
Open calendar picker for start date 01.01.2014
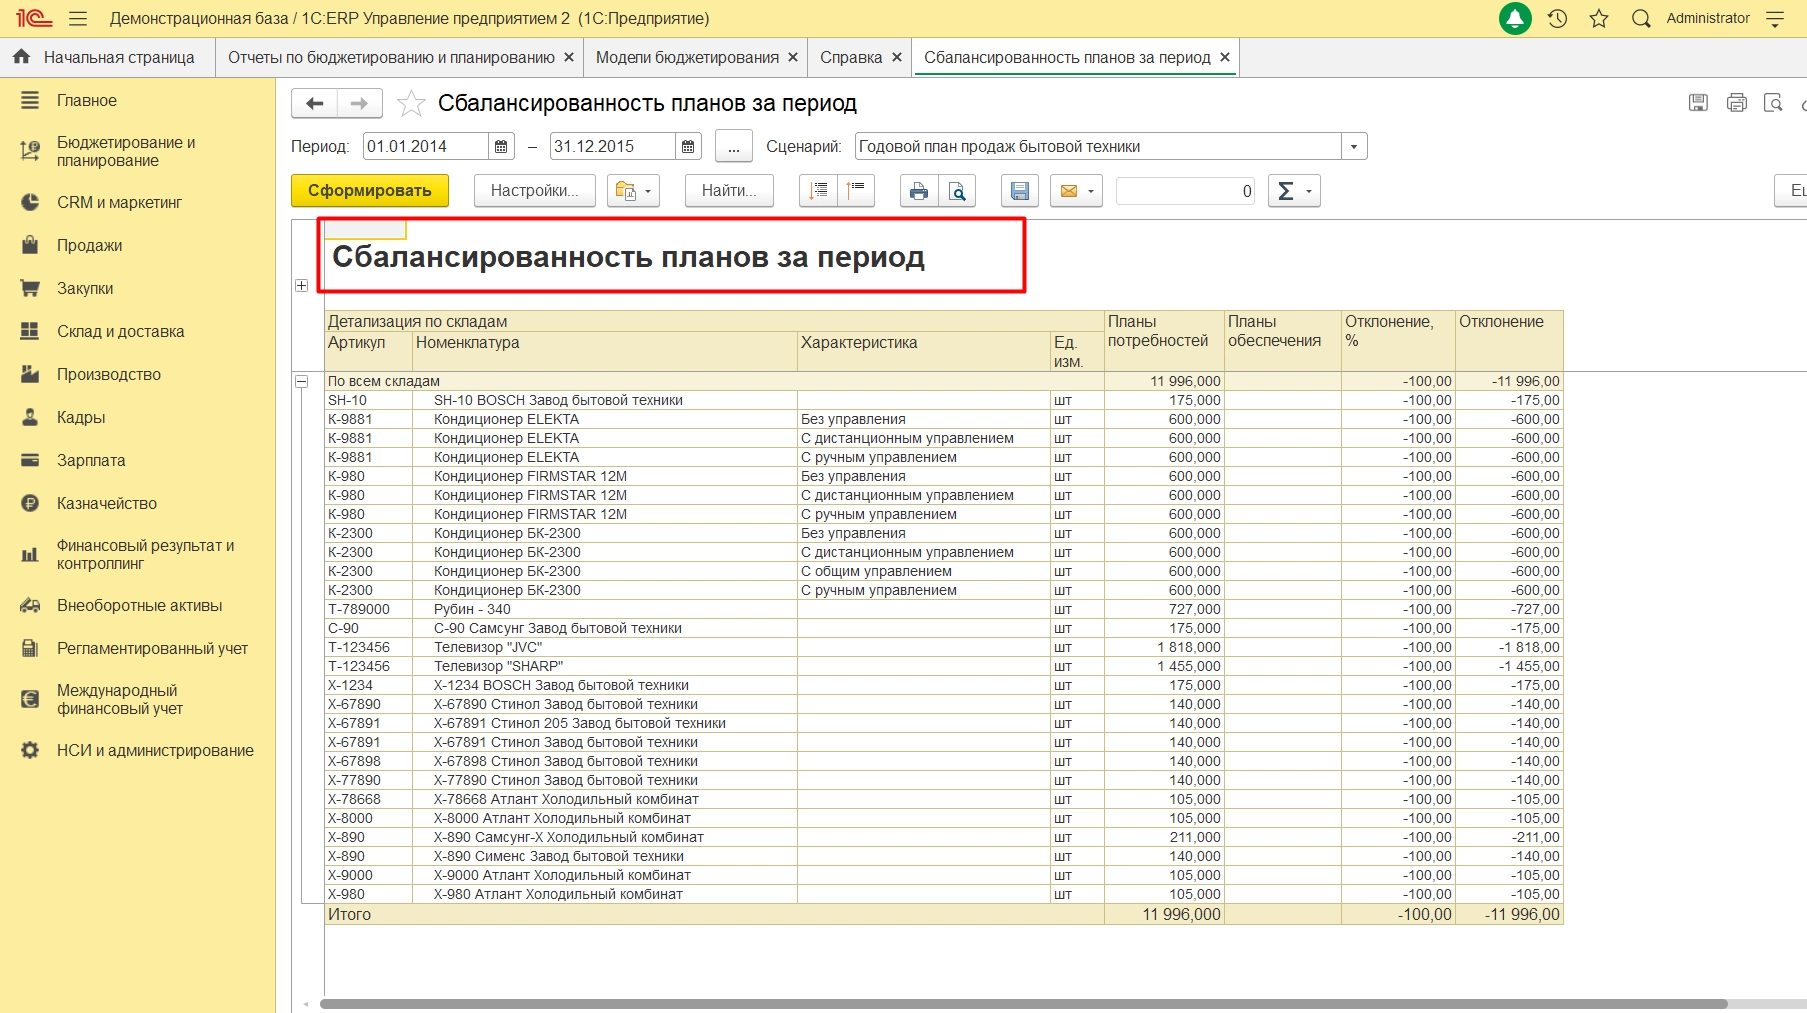(501, 147)
